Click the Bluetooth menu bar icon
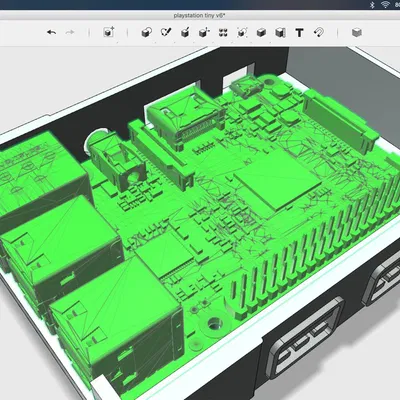This screenshot has width=400, height=400. point(373,4)
